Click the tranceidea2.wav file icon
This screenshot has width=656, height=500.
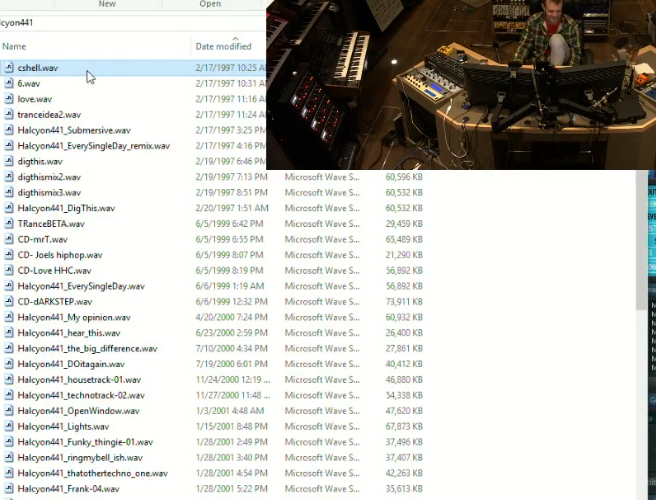tap(9, 115)
